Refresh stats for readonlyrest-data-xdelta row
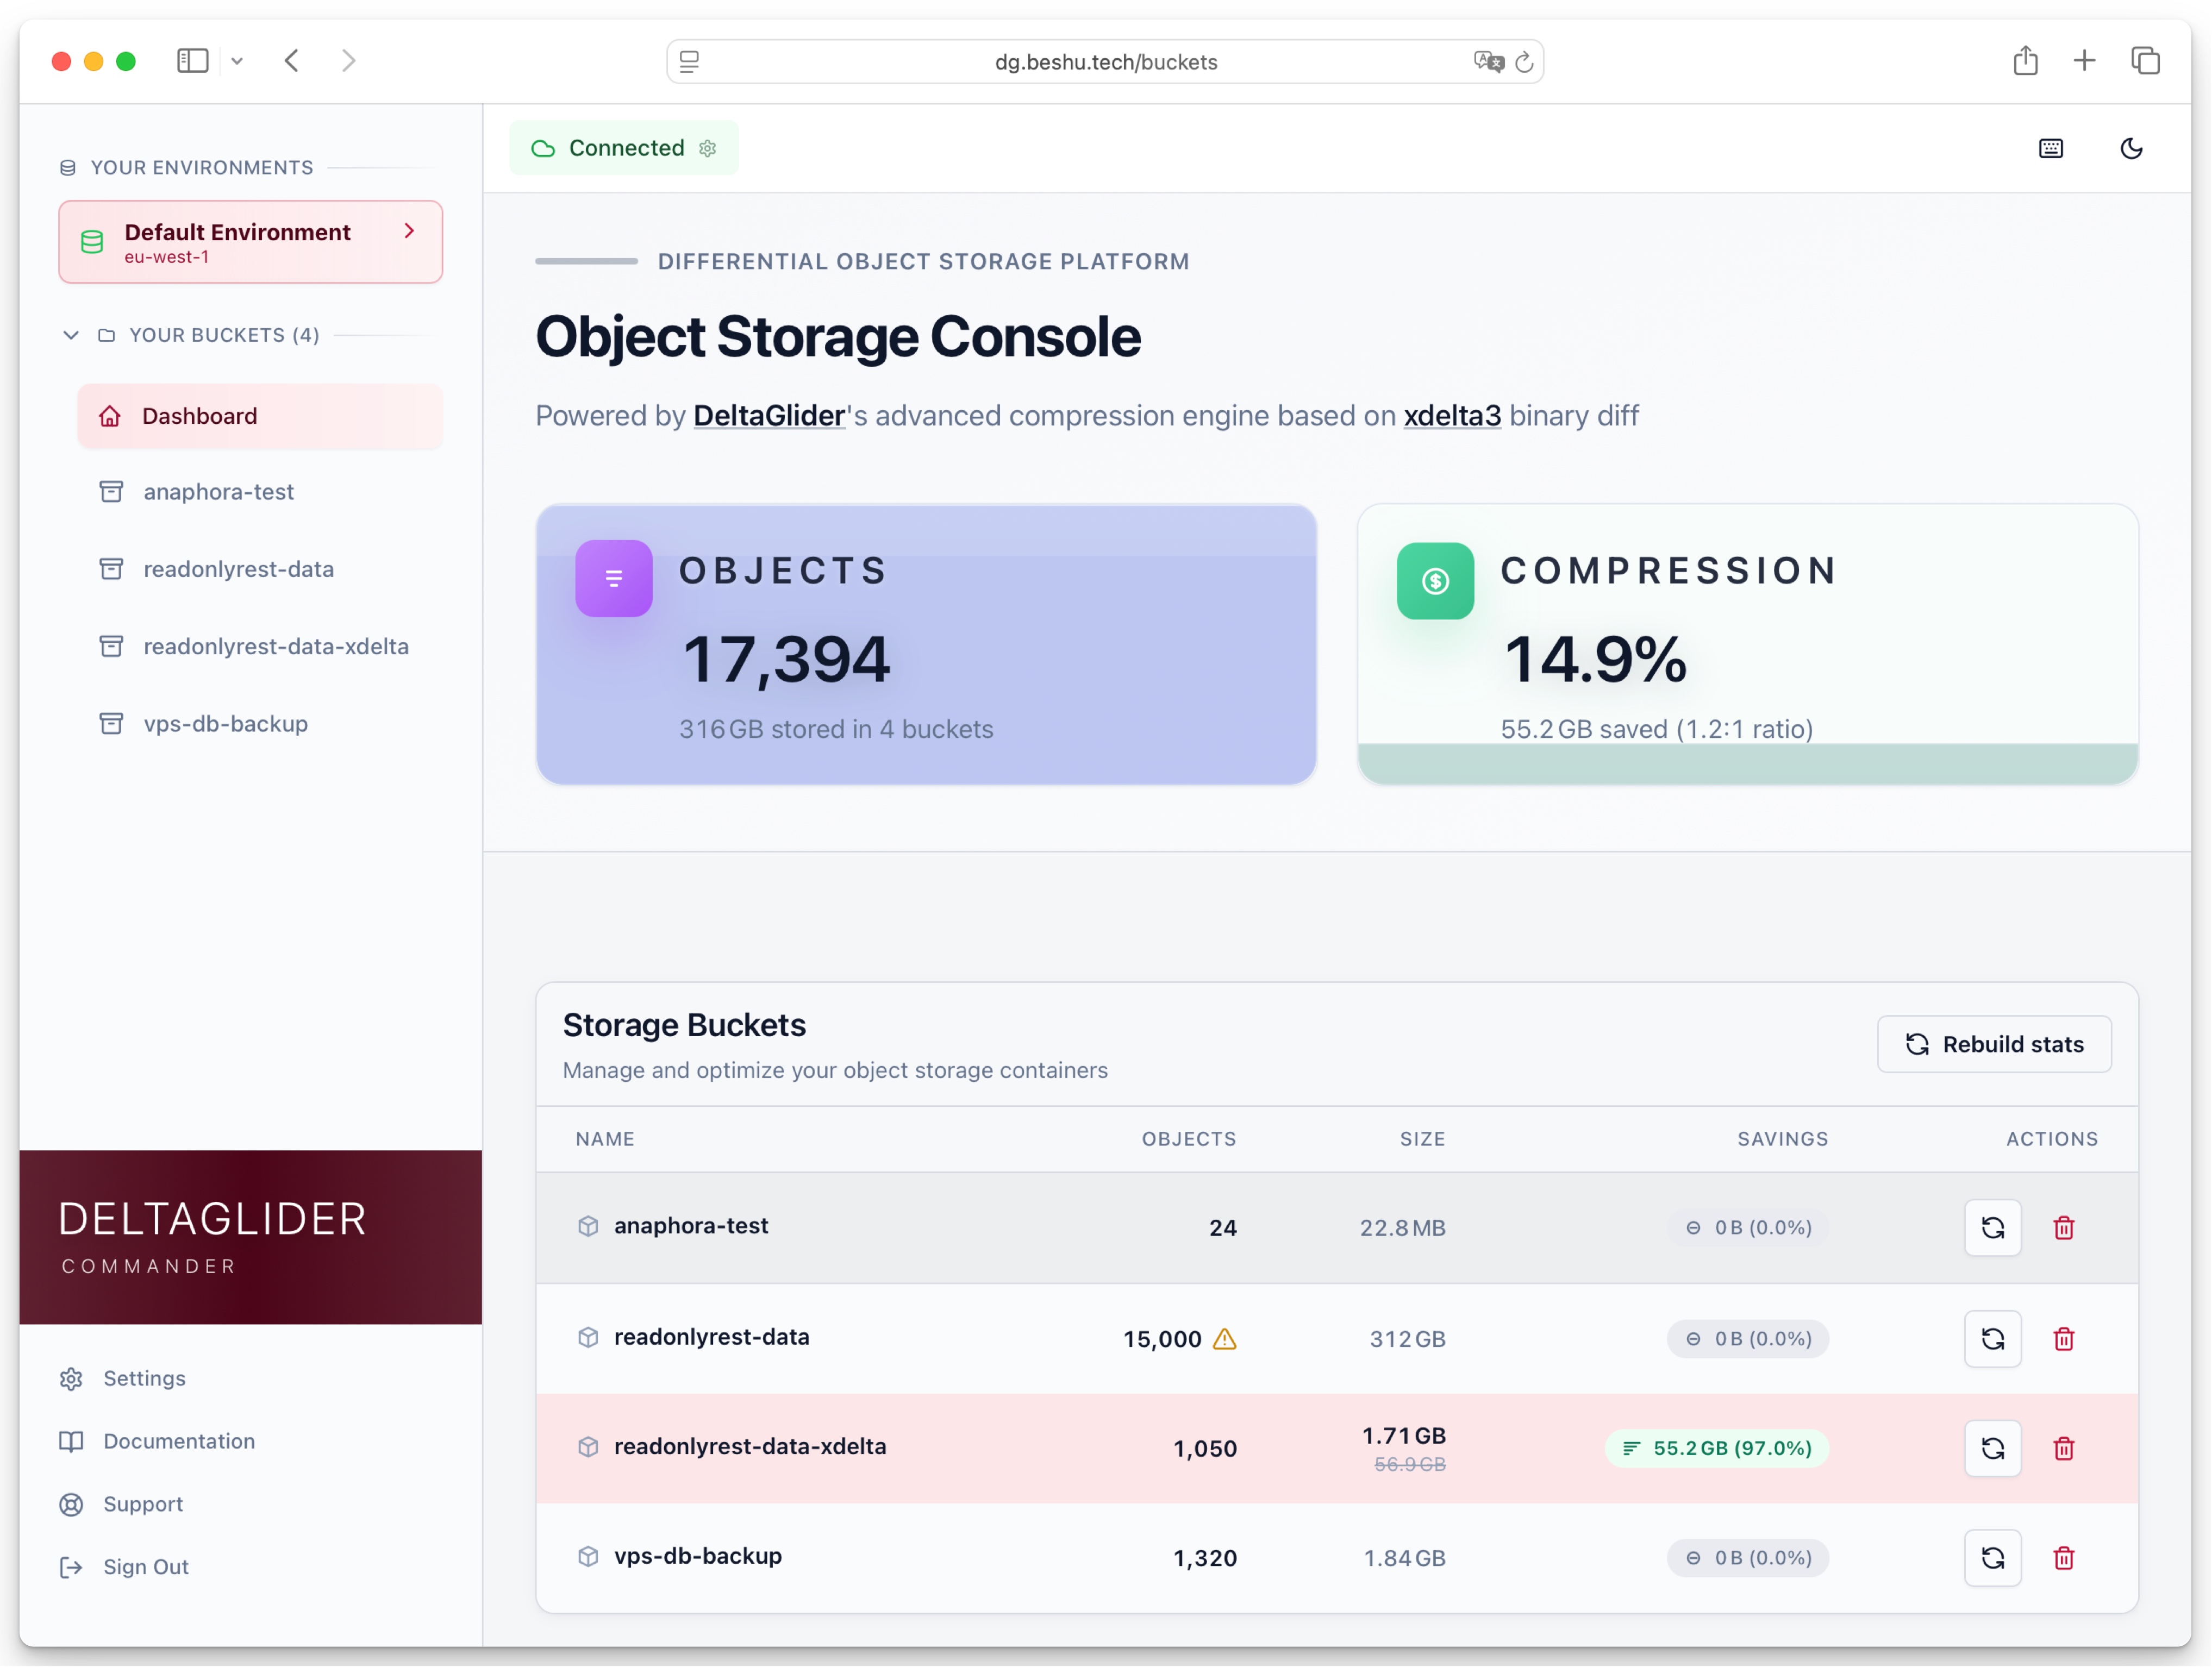Viewport: 2212px width, 1667px height. [1992, 1448]
